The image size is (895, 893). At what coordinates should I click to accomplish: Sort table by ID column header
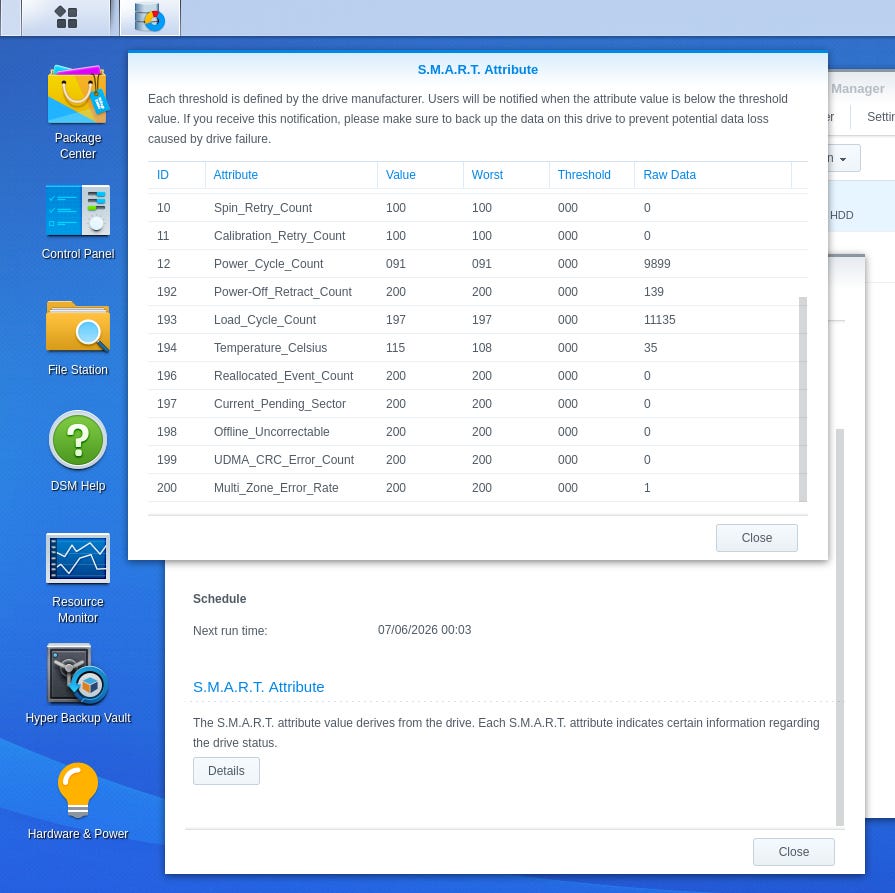pyautogui.click(x=176, y=175)
